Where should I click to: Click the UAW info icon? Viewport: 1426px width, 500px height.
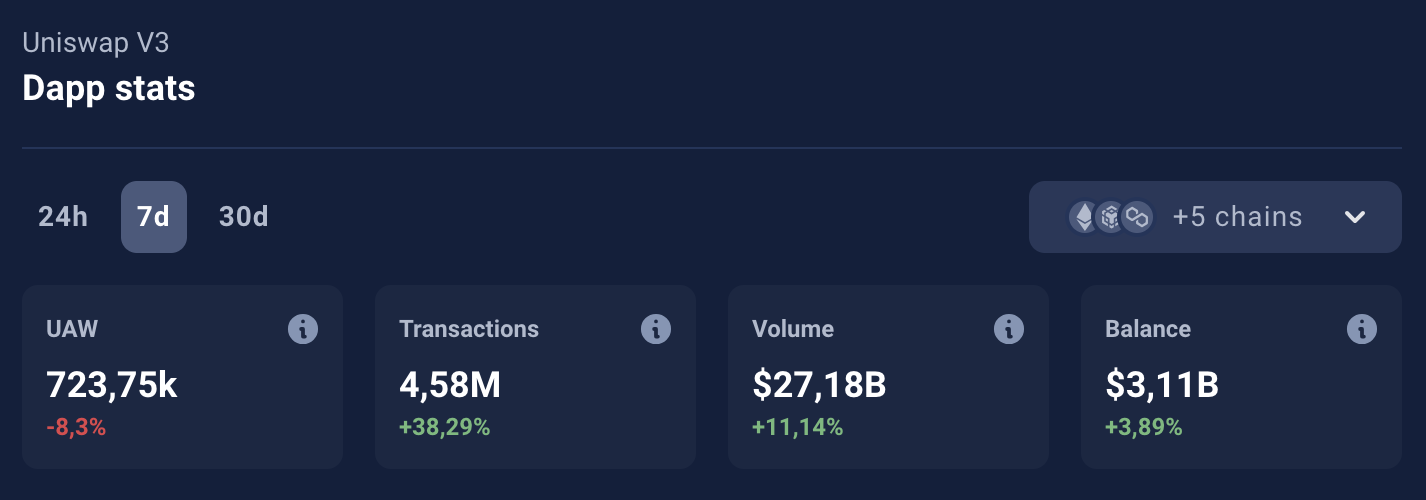(x=303, y=329)
